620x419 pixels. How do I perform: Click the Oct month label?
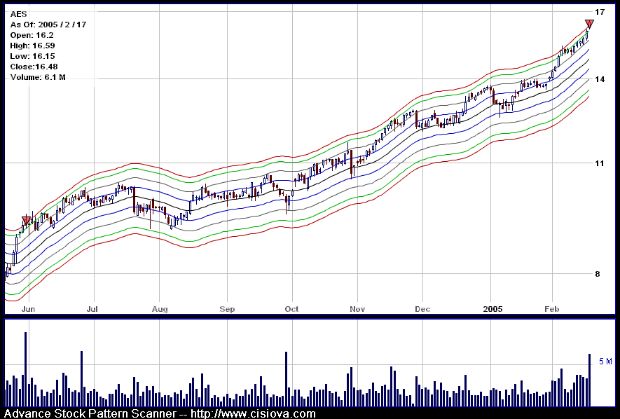click(292, 309)
